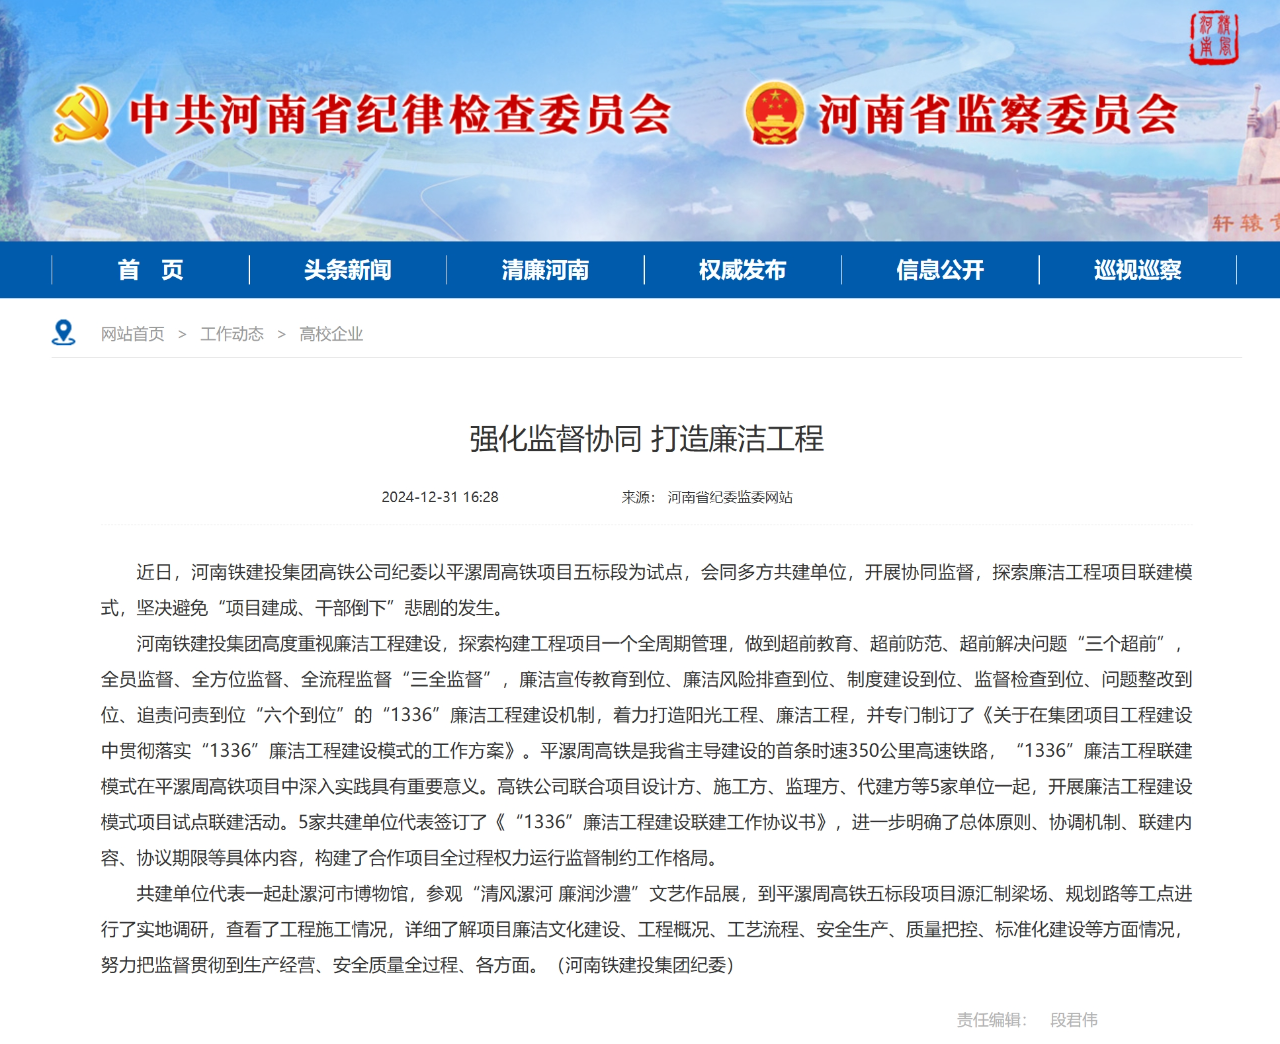Viewport: 1280px width, 1044px height.
Task: Click the 河南省监察委员会 banner title
Action: (999, 115)
